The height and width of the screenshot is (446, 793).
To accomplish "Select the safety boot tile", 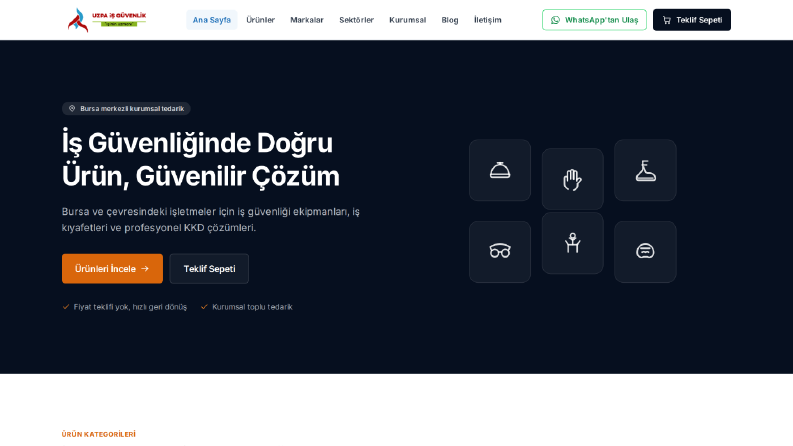I will [x=645, y=170].
